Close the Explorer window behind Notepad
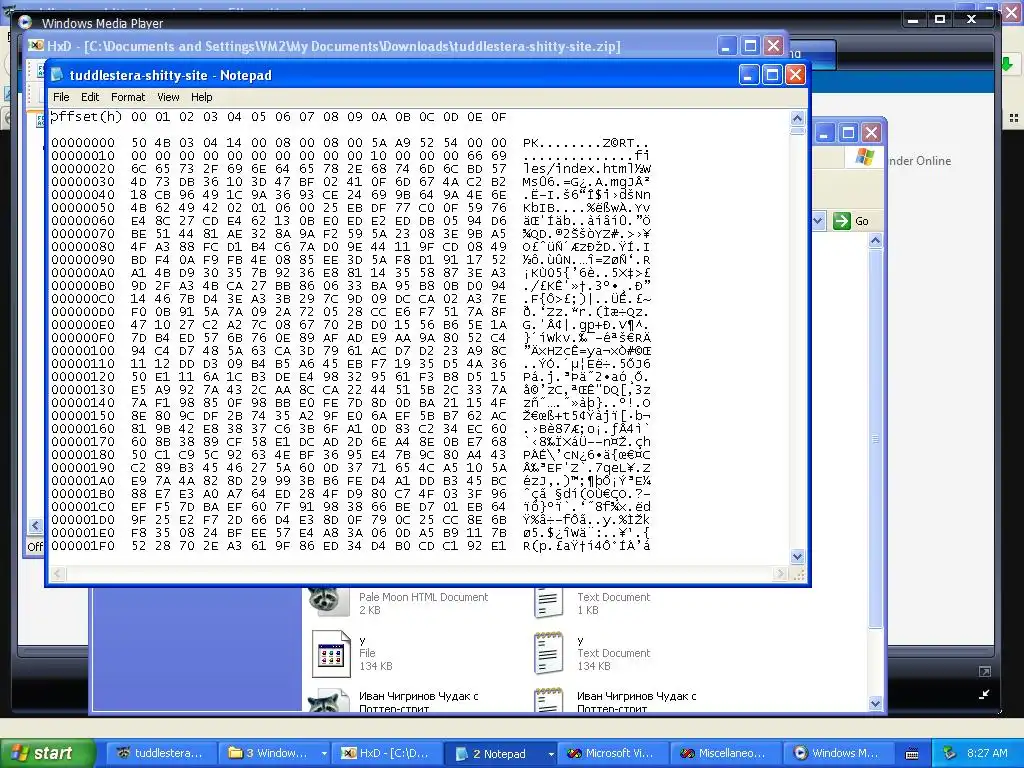This screenshot has width=1024, height=768. (x=871, y=133)
